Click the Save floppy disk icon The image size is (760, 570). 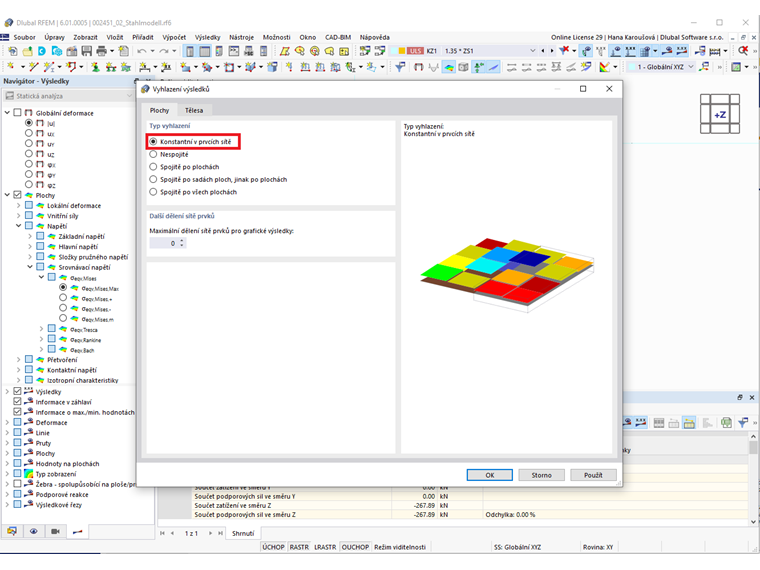pos(87,51)
